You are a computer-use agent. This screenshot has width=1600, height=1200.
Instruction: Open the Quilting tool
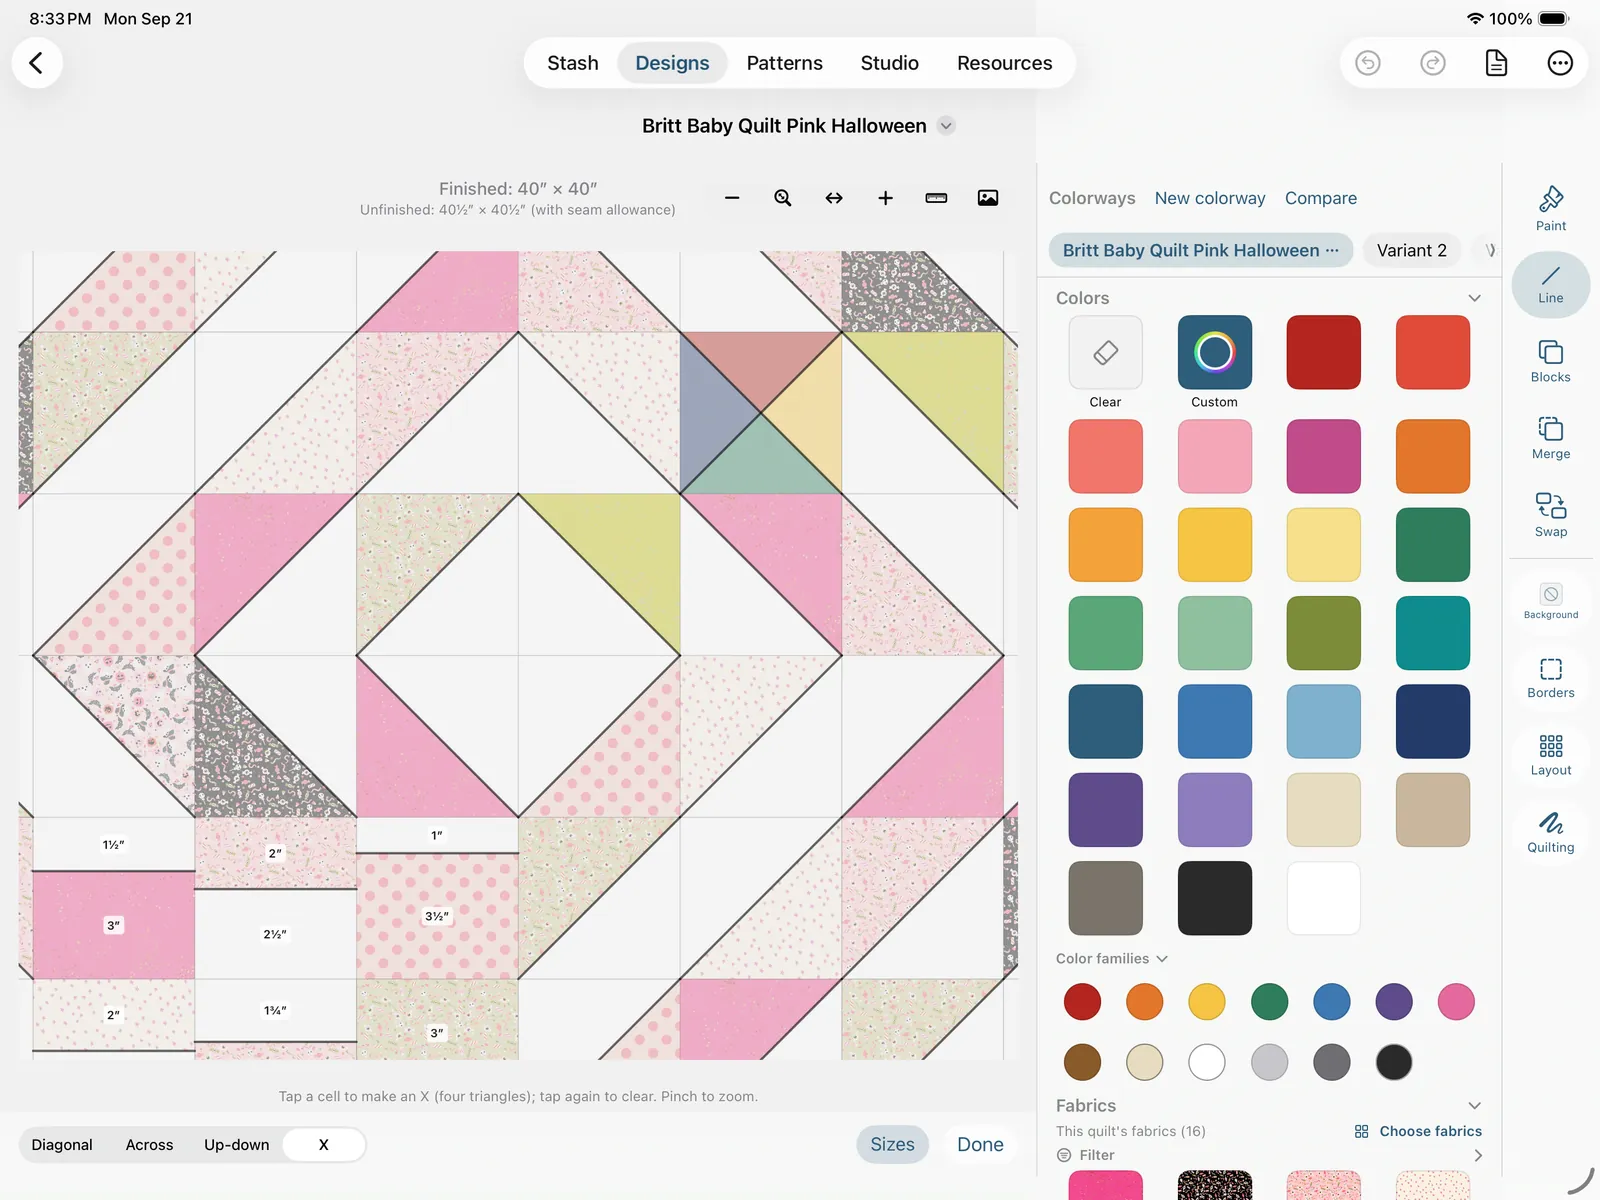(1550, 832)
